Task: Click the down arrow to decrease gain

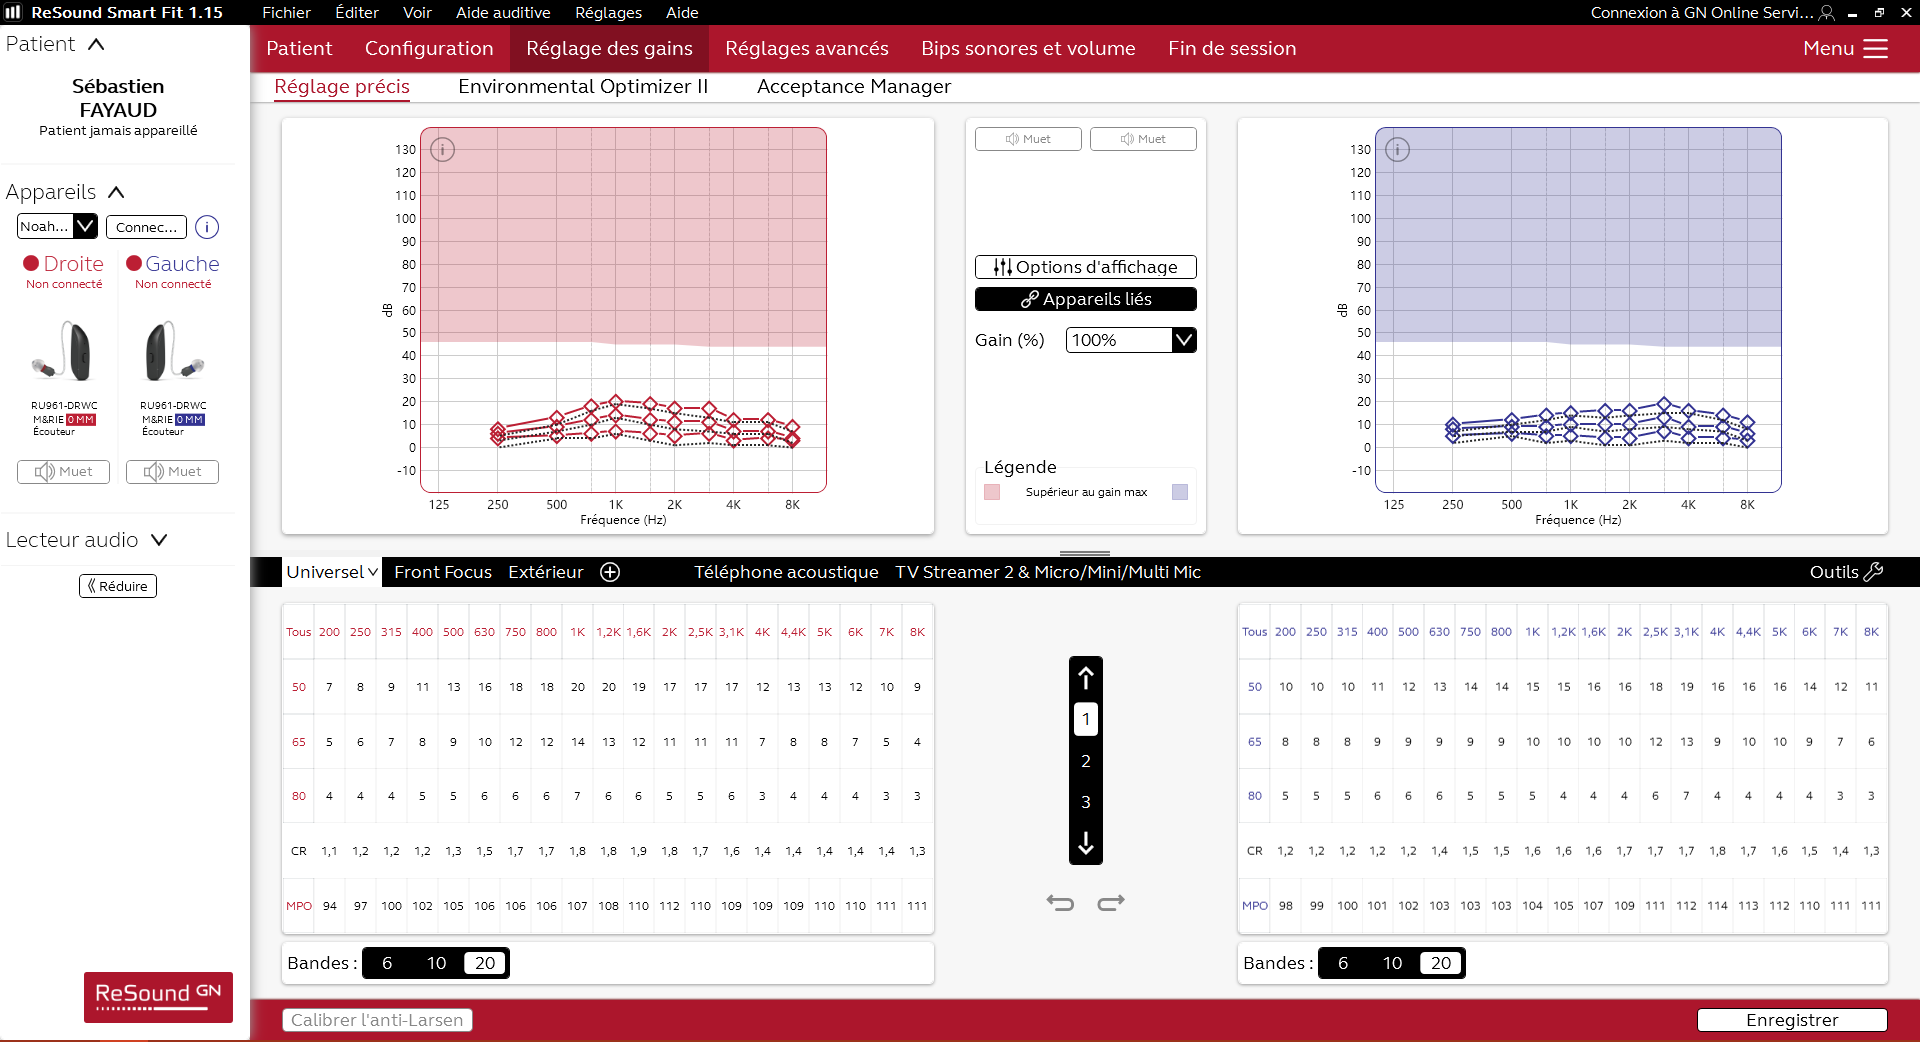Action: [x=1086, y=844]
